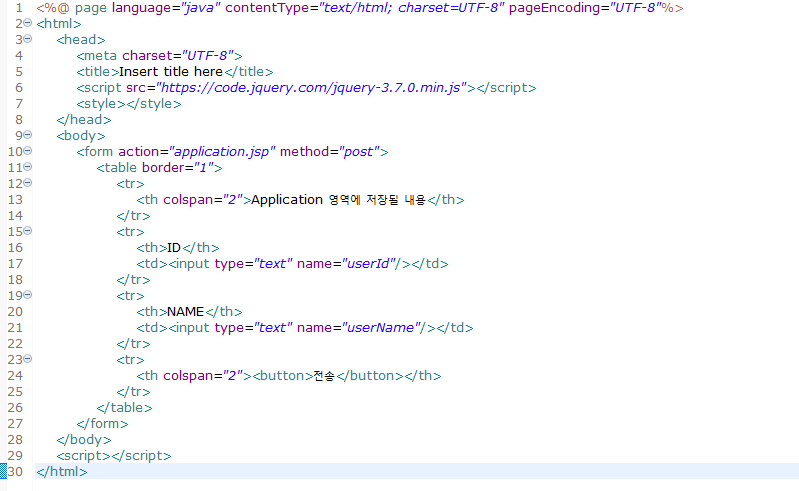Image resolution: width=799 pixels, height=491 pixels.
Task: Click the closing </head> tag on line 8
Action: 84,120
